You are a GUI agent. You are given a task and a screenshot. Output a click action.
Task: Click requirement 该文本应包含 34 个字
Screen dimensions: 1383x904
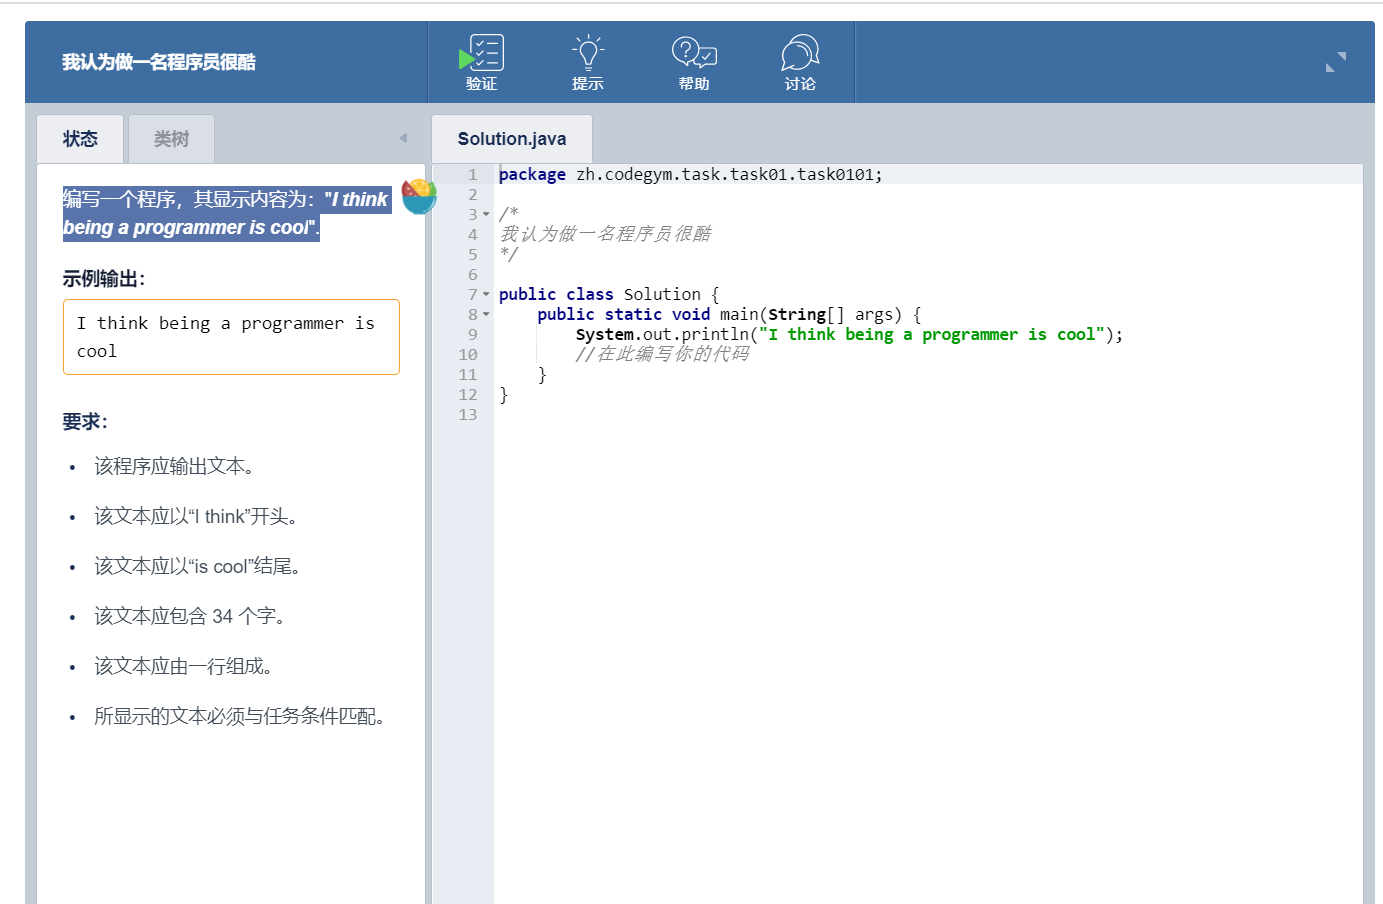[x=190, y=616]
